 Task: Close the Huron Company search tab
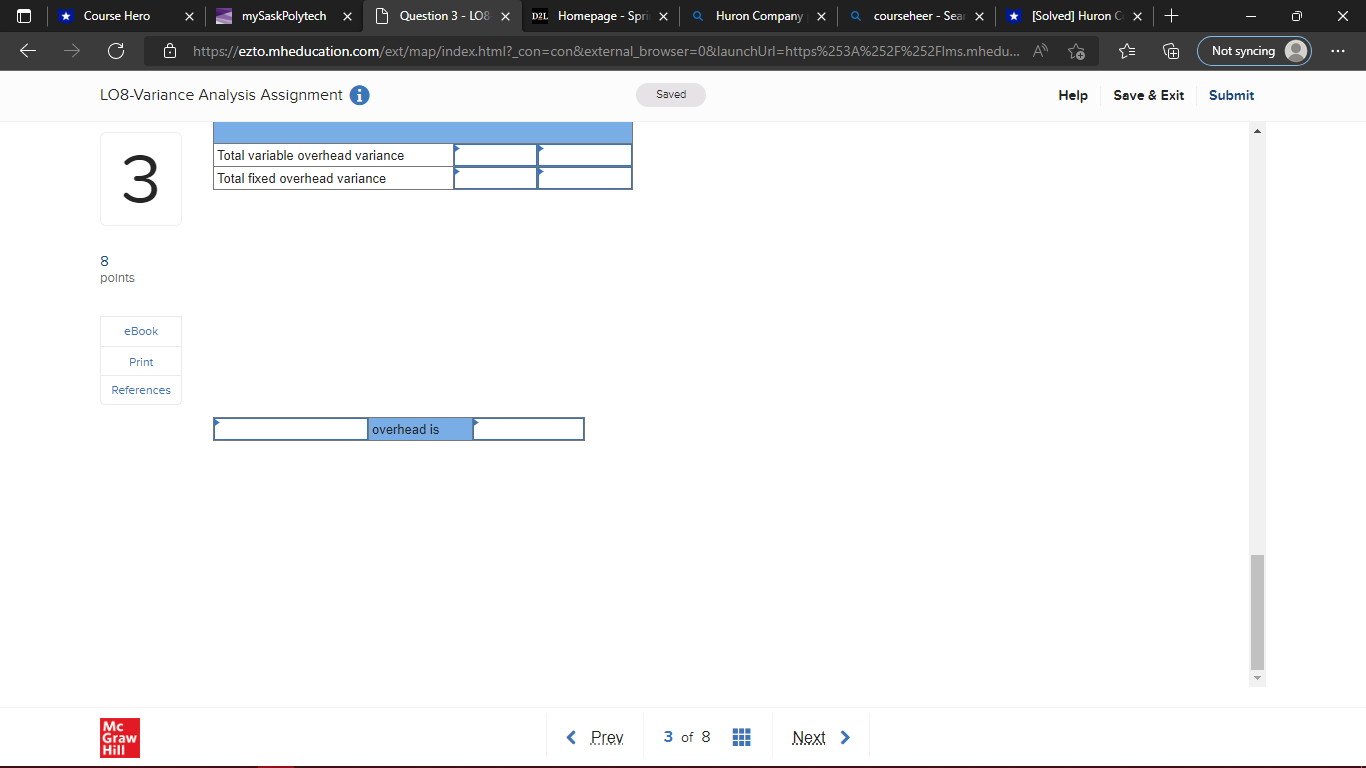[821, 17]
